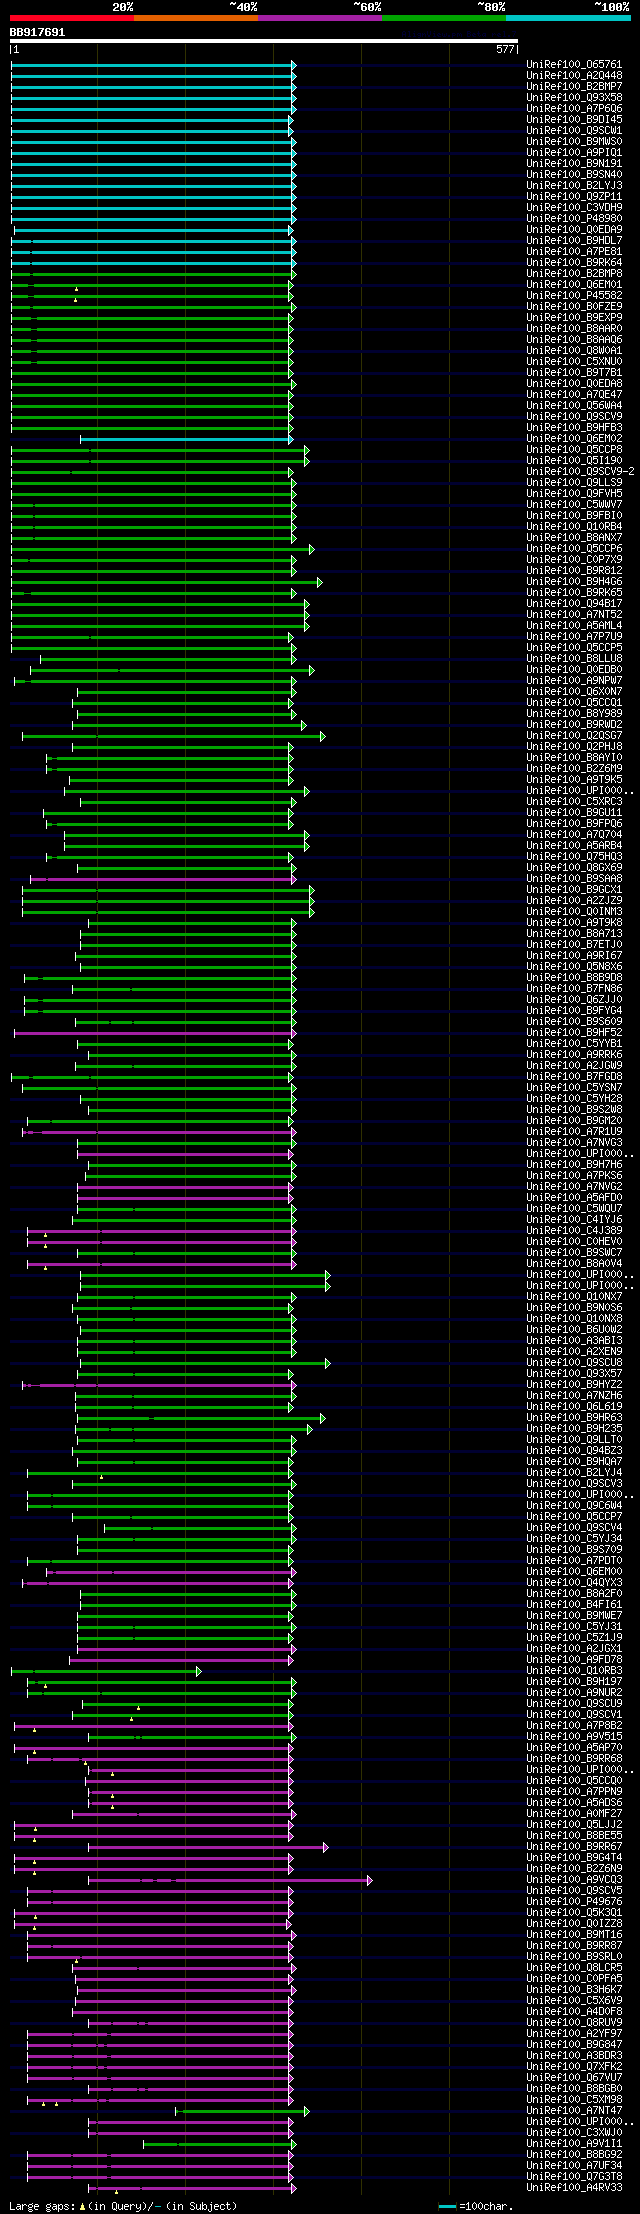
Task: Open hit UniRef100_Q10RB4
Action: pyautogui.click(x=574, y=527)
